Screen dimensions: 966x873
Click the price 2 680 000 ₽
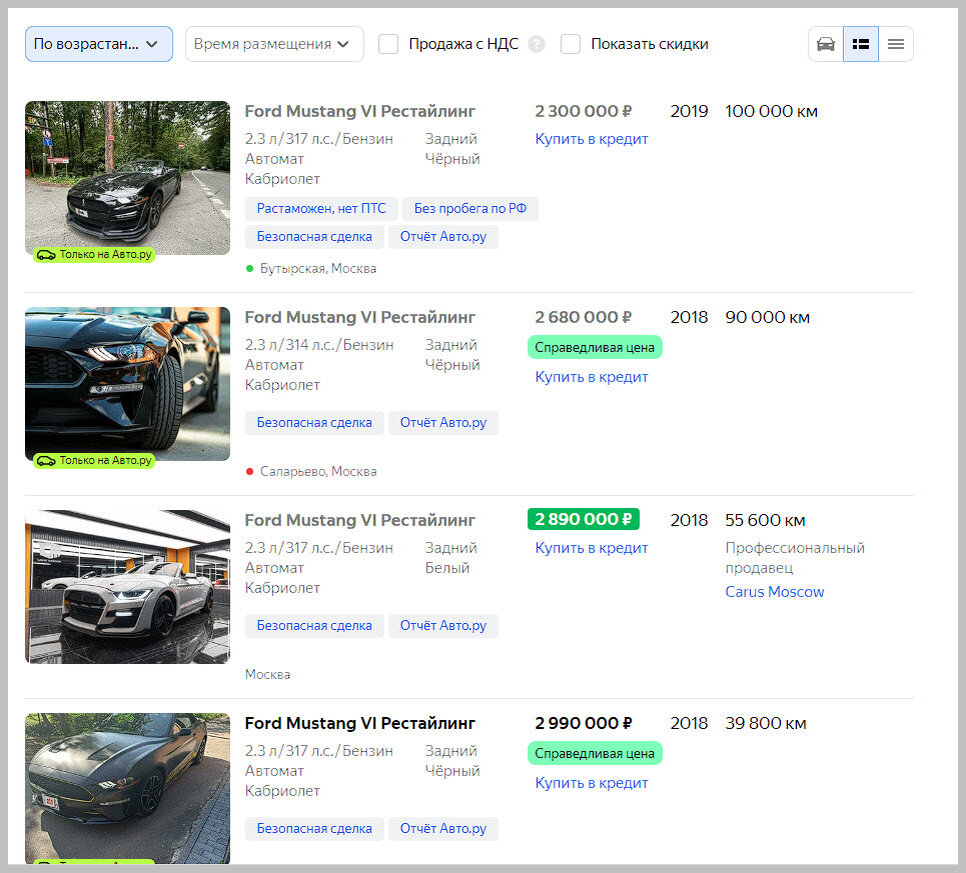583,317
